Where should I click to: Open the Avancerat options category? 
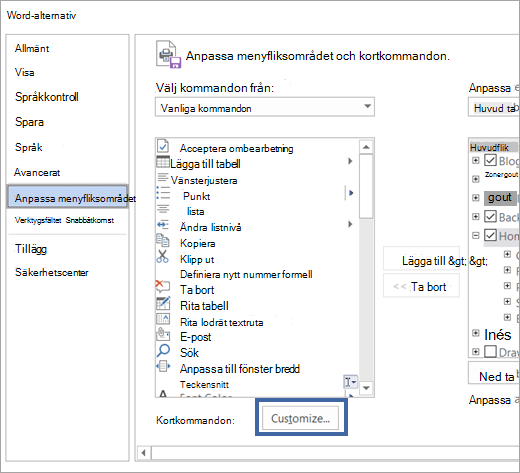point(37,173)
